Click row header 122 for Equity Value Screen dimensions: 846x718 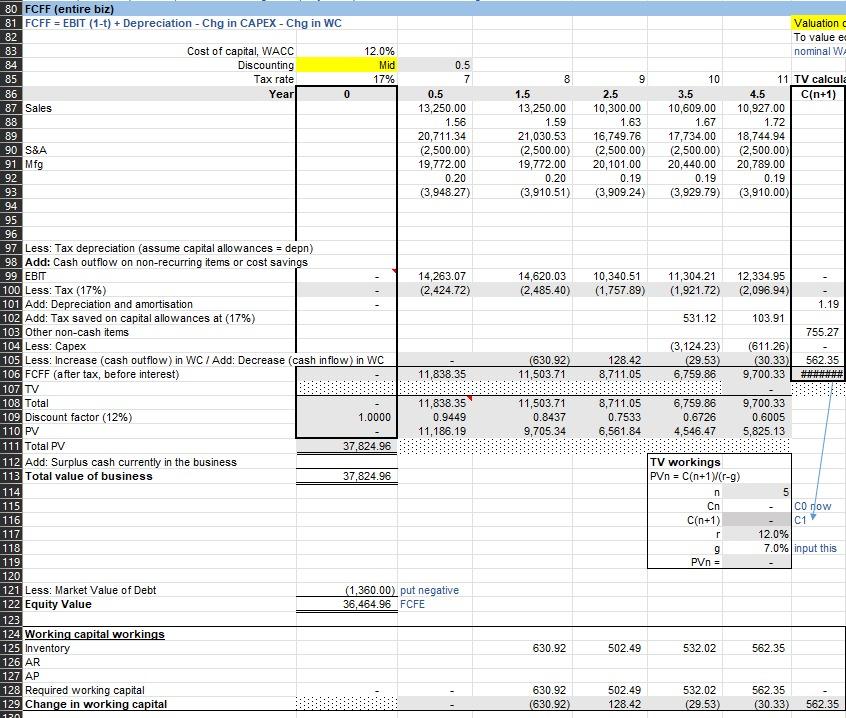pos(11,604)
